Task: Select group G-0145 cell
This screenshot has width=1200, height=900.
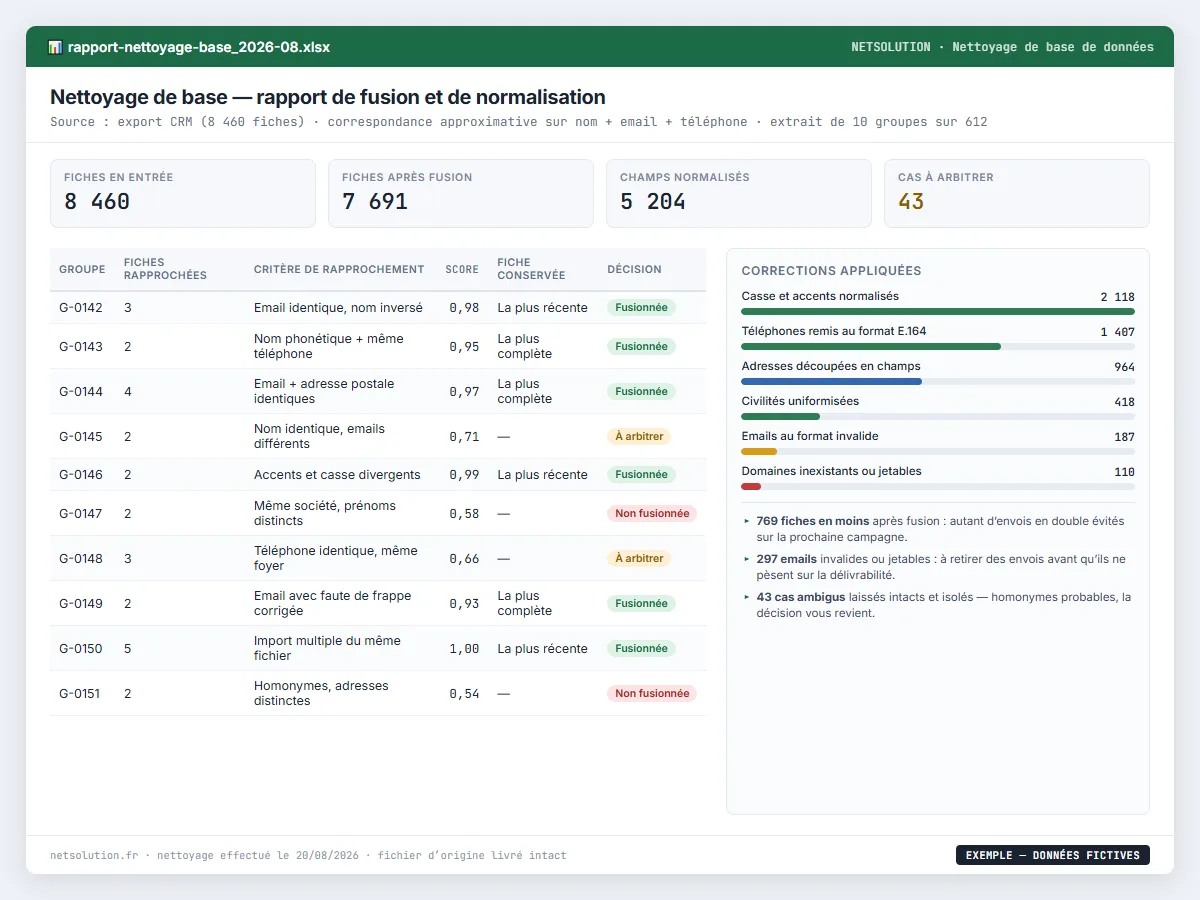Action: (81, 436)
